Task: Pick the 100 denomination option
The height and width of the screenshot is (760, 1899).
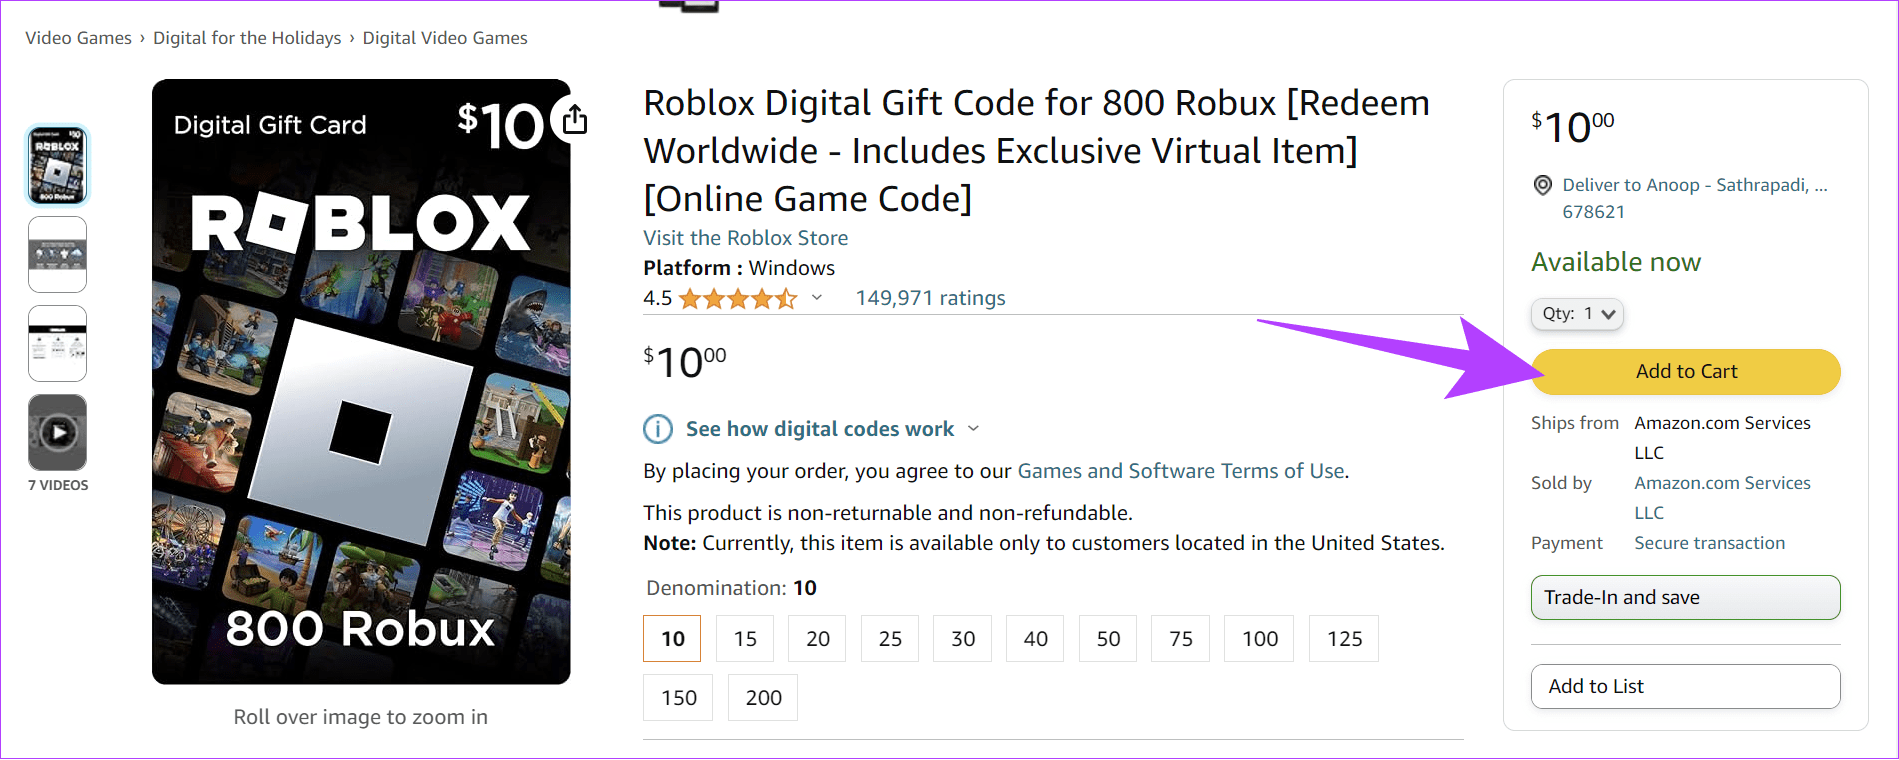Action: (1260, 639)
